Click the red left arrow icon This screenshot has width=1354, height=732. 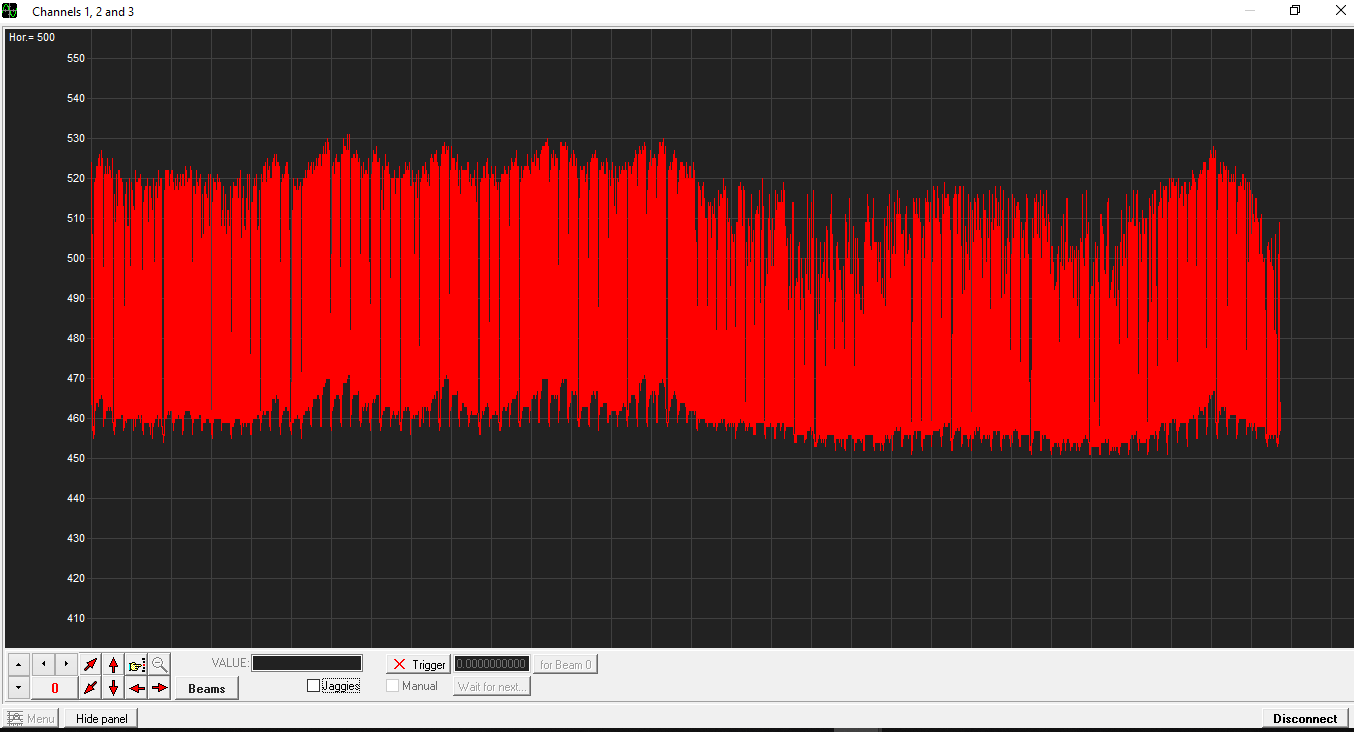point(137,688)
